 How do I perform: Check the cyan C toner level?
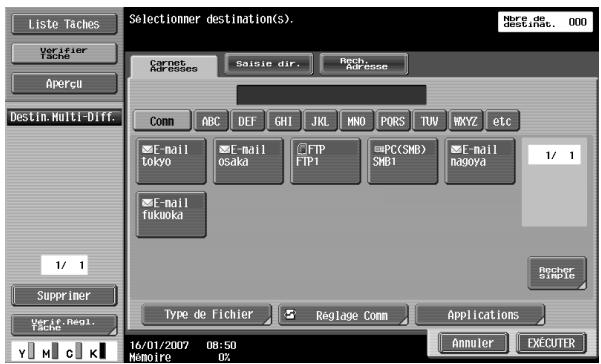(x=74, y=351)
